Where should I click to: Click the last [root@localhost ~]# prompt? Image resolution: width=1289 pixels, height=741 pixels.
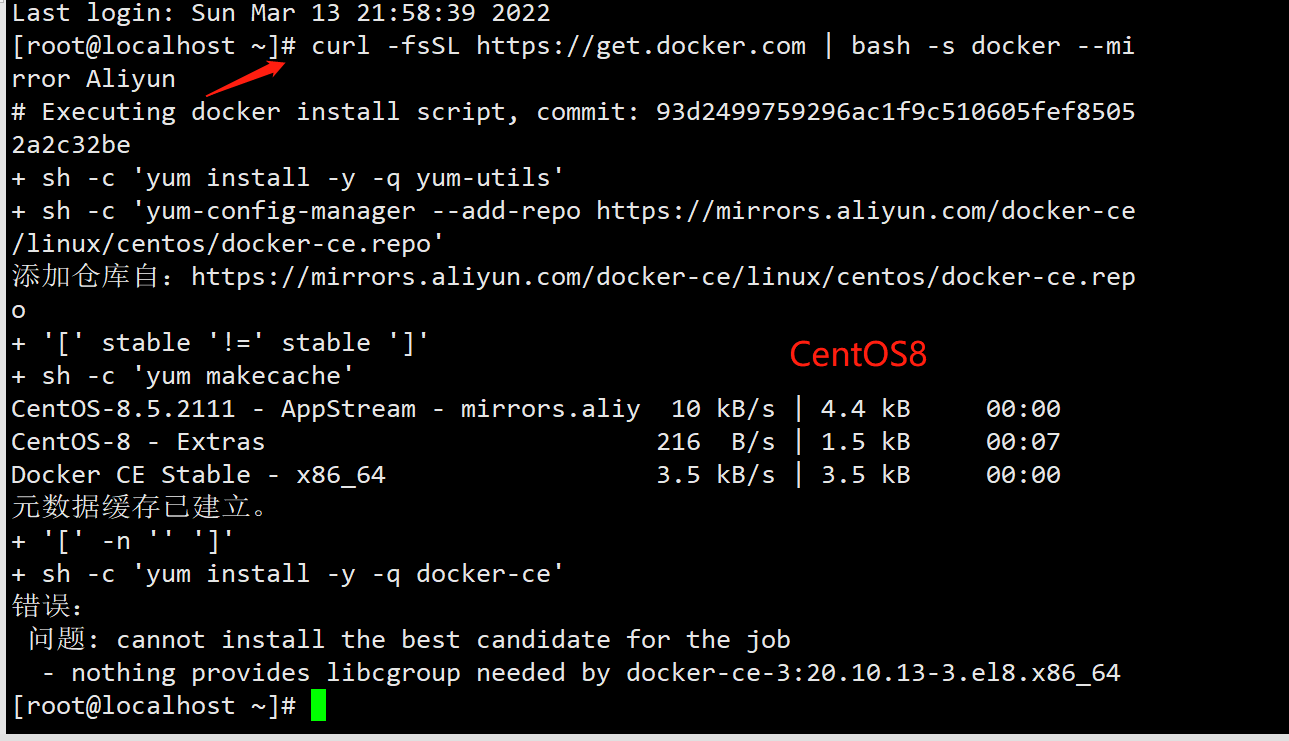(154, 706)
